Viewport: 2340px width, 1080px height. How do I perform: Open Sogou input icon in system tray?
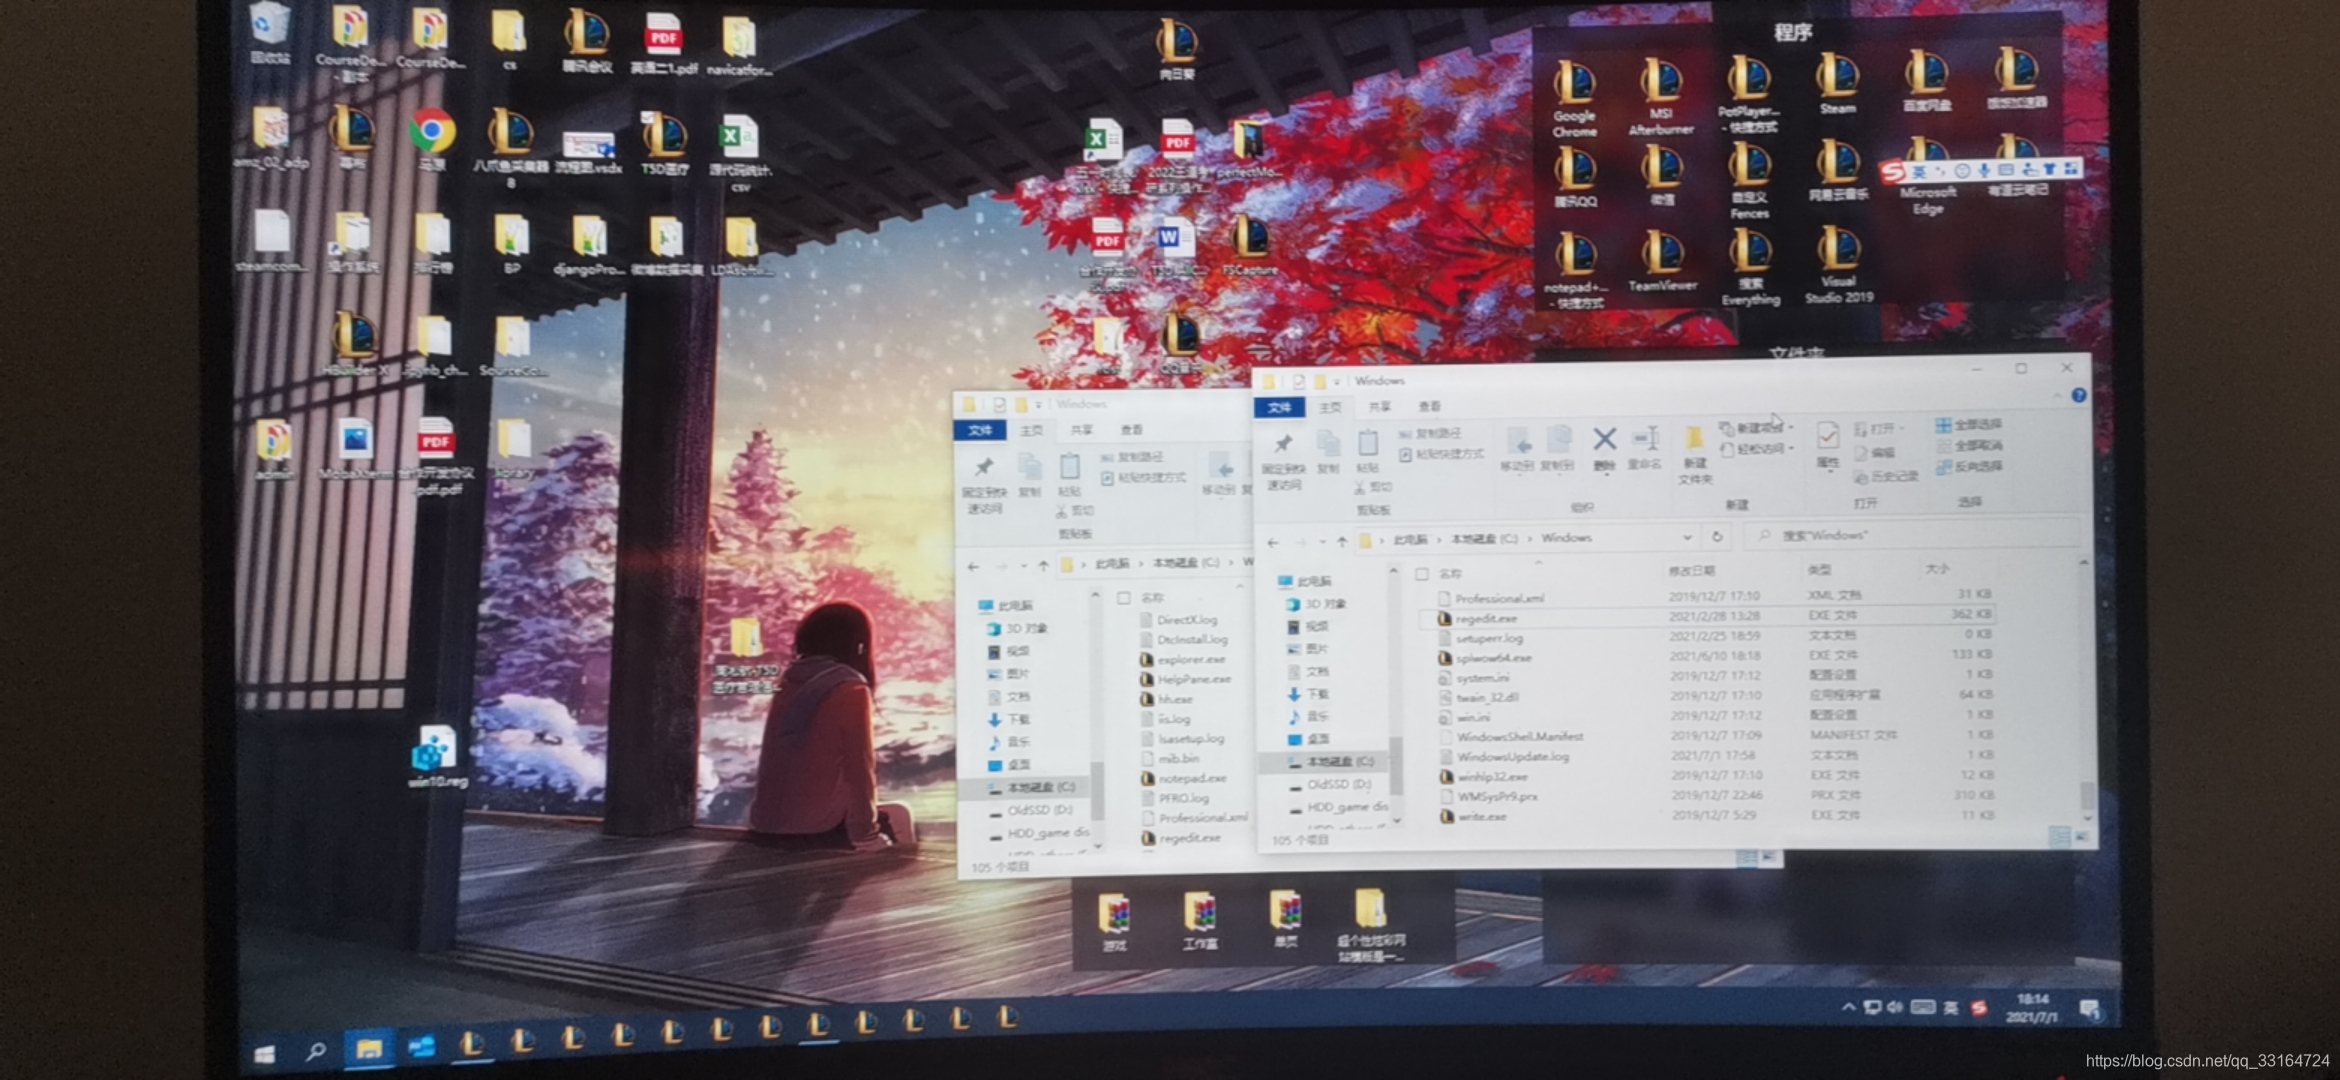tap(1979, 1007)
